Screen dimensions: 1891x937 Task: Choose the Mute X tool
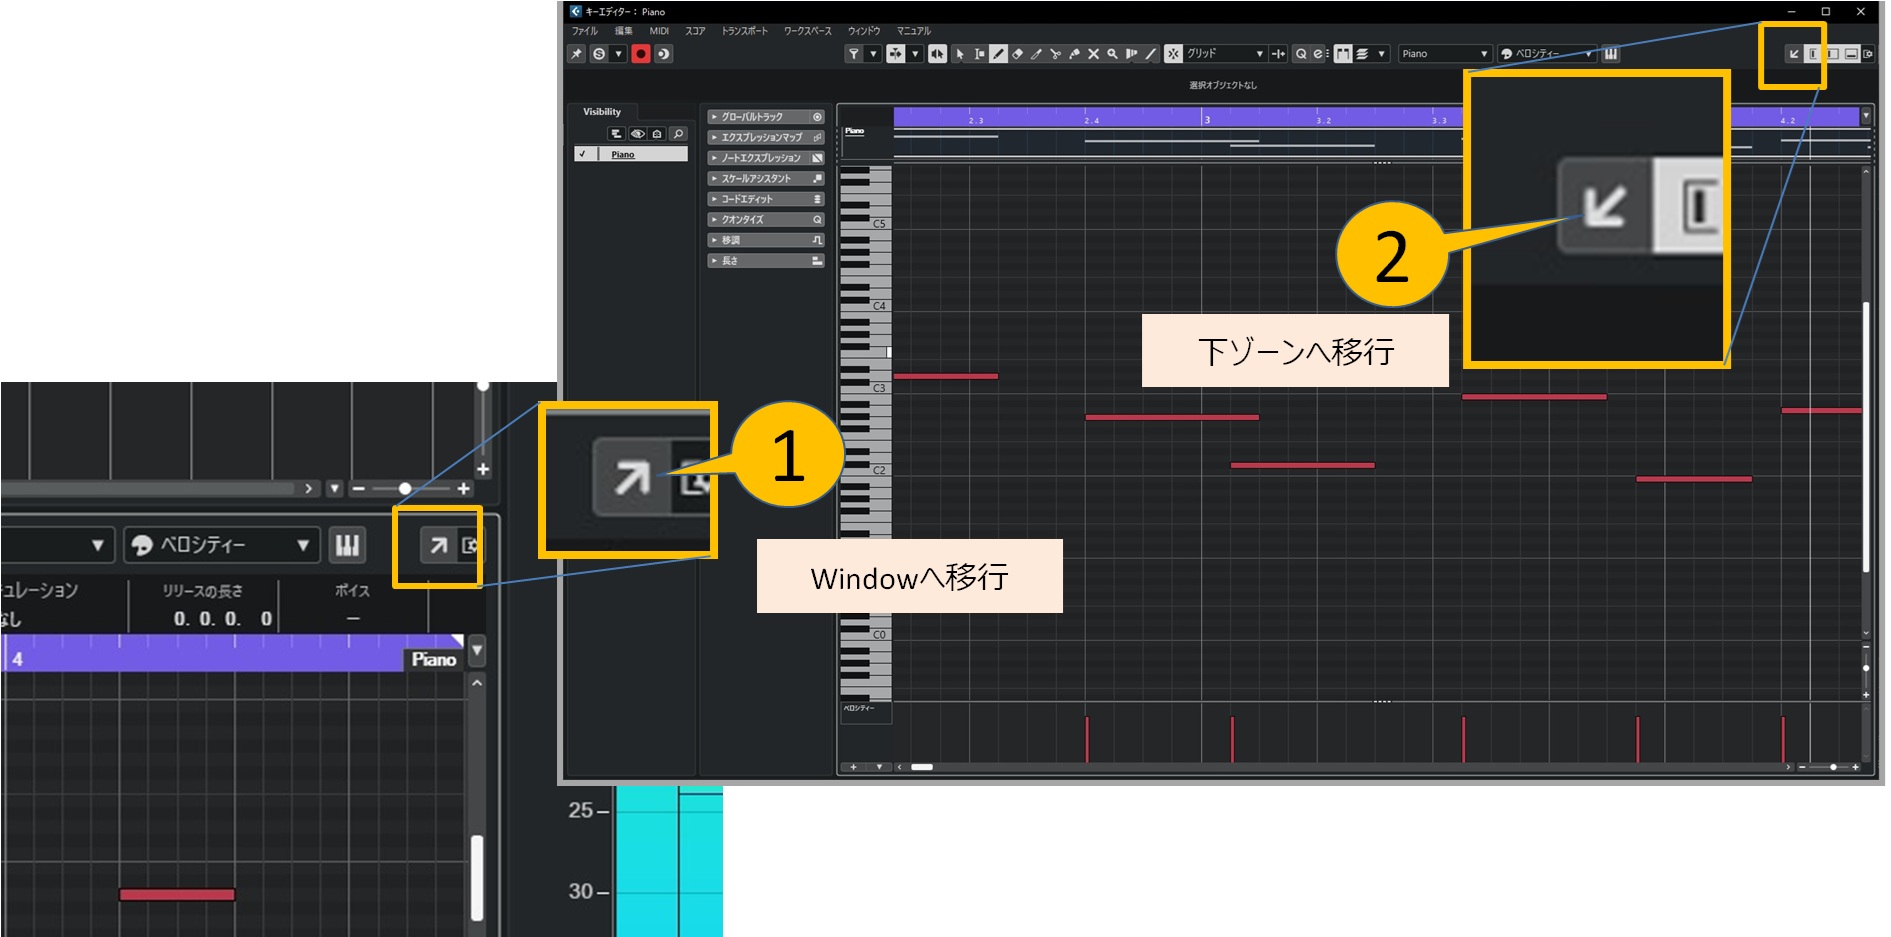(x=1093, y=54)
